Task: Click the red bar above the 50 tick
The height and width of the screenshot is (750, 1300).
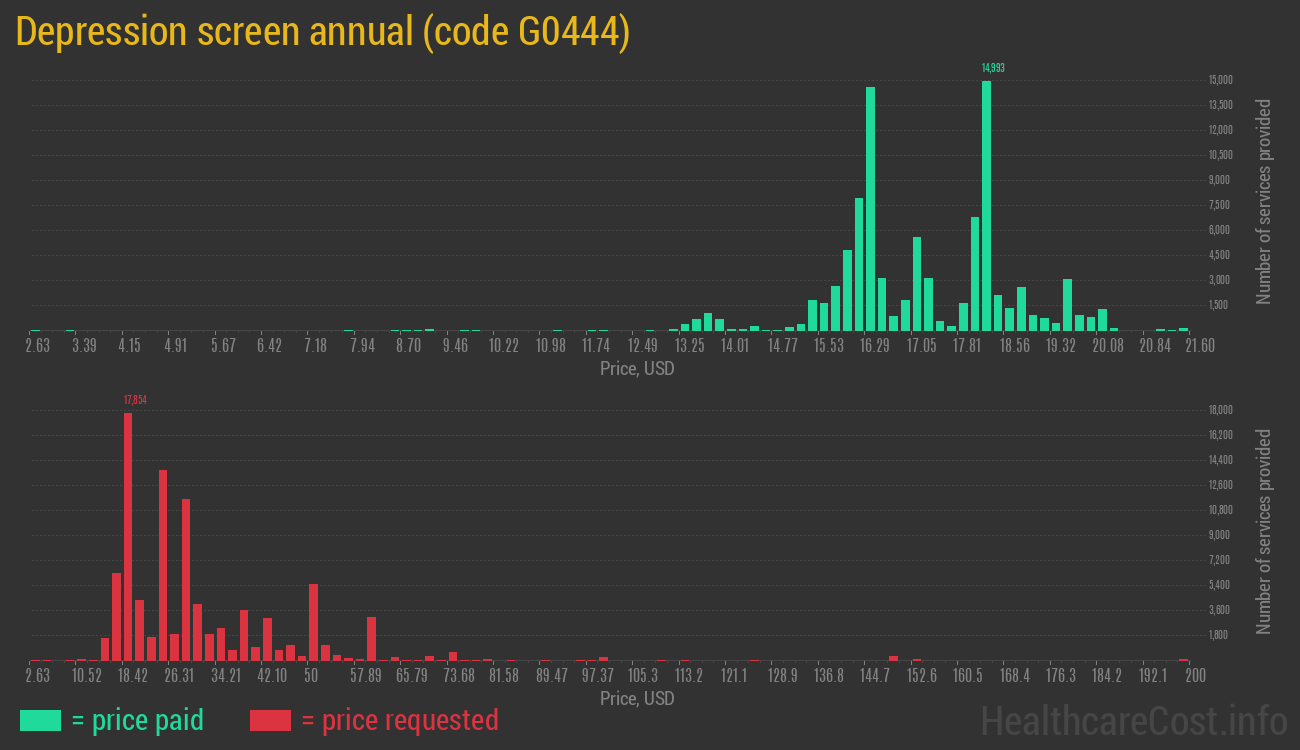Action: tap(313, 621)
